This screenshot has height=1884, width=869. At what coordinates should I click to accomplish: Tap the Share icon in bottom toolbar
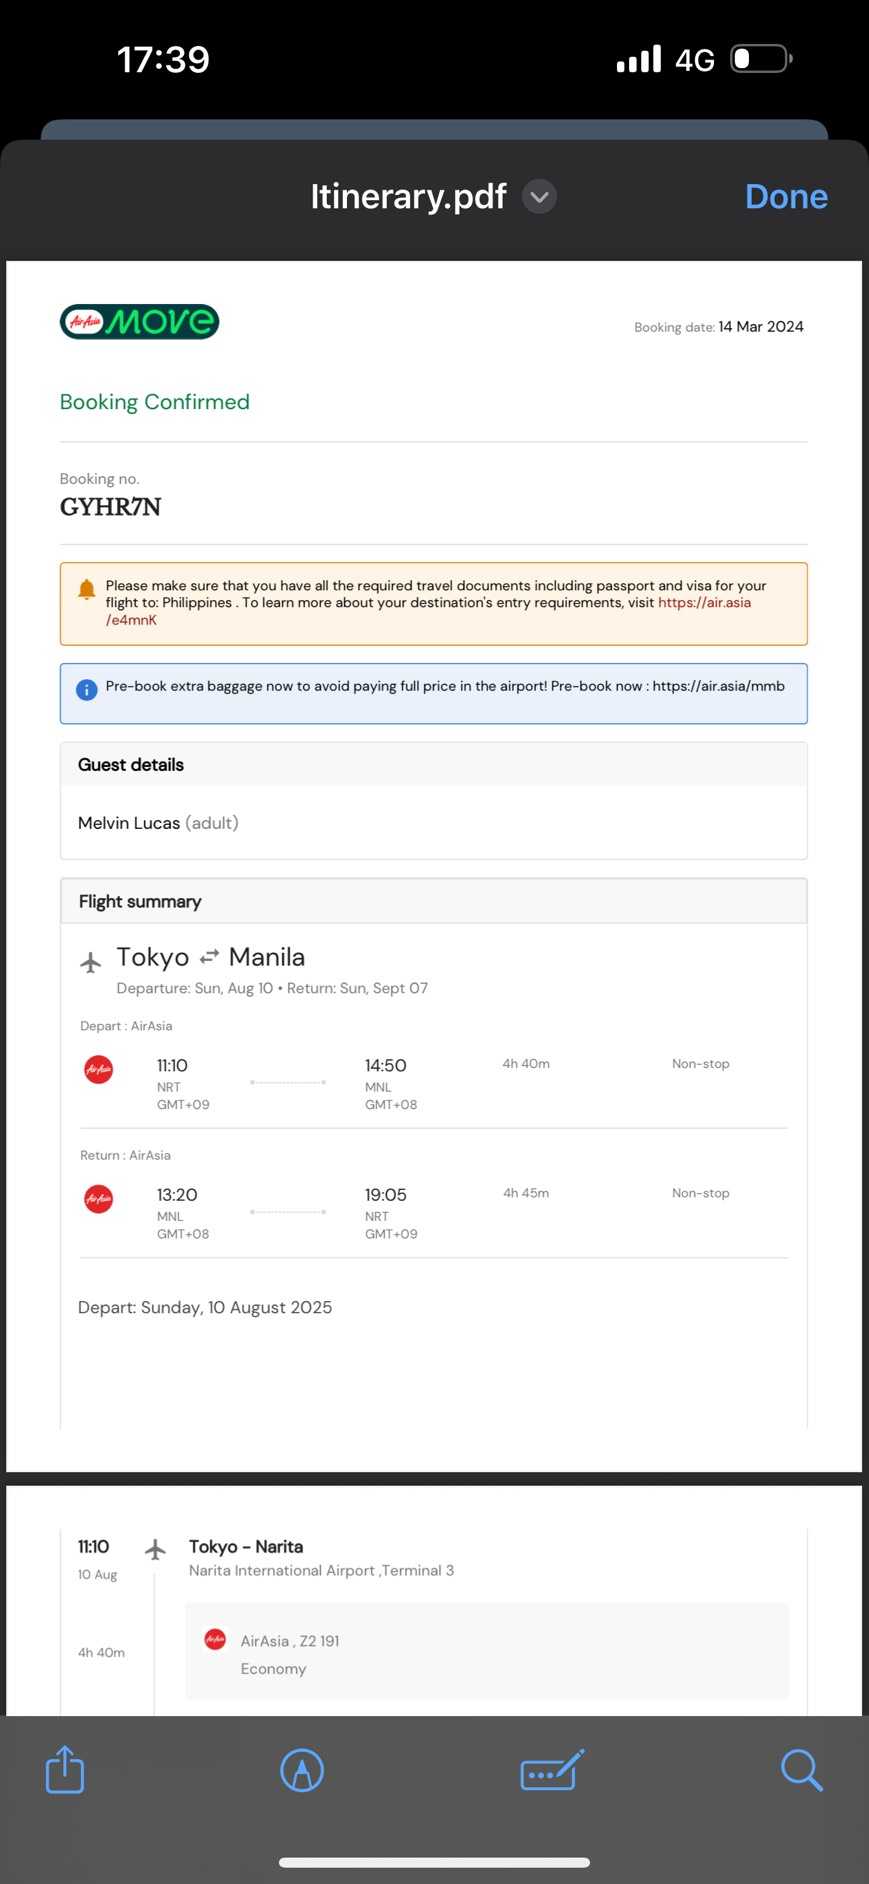pyautogui.click(x=65, y=1770)
